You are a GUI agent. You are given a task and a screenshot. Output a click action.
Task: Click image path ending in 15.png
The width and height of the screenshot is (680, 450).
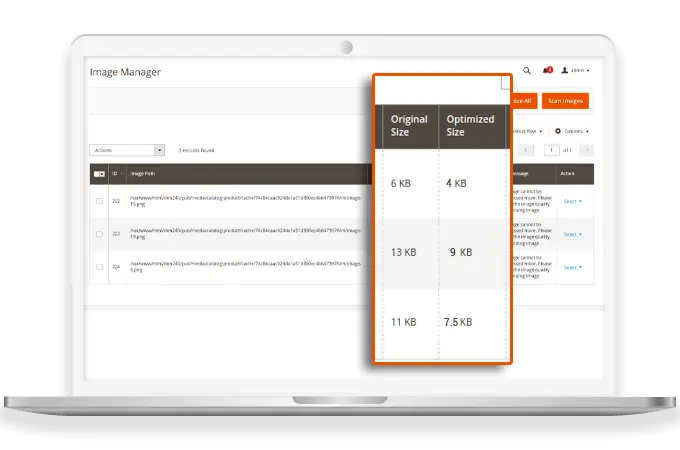[x=246, y=201]
